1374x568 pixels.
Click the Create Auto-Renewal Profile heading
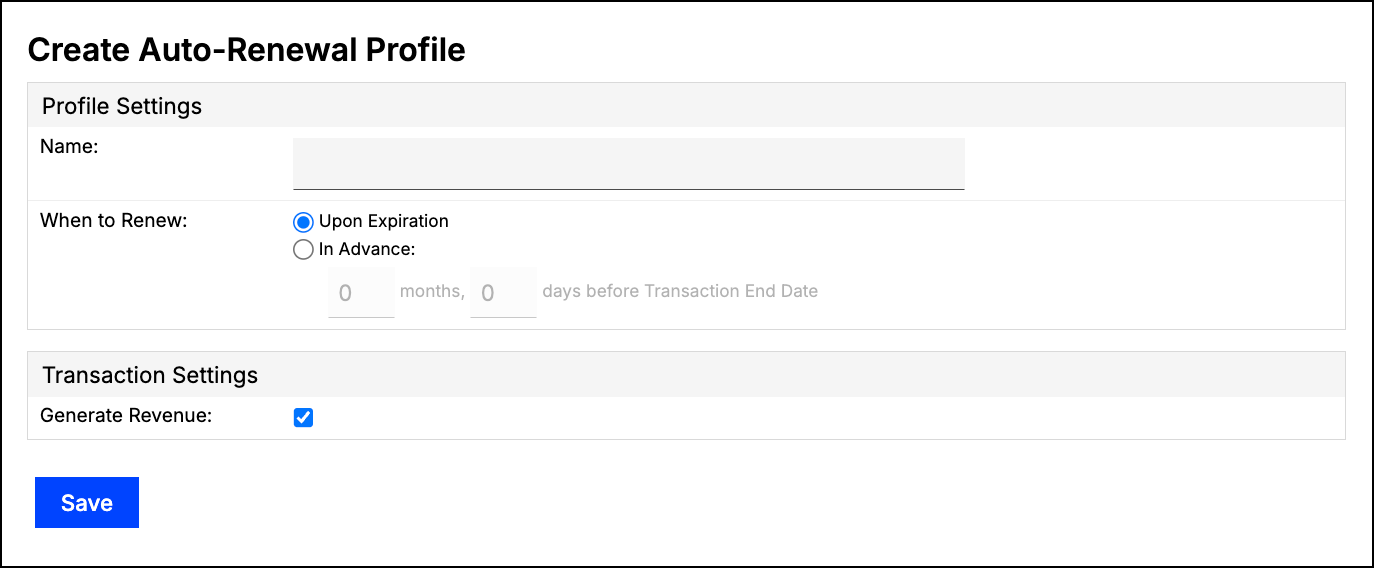(246, 49)
